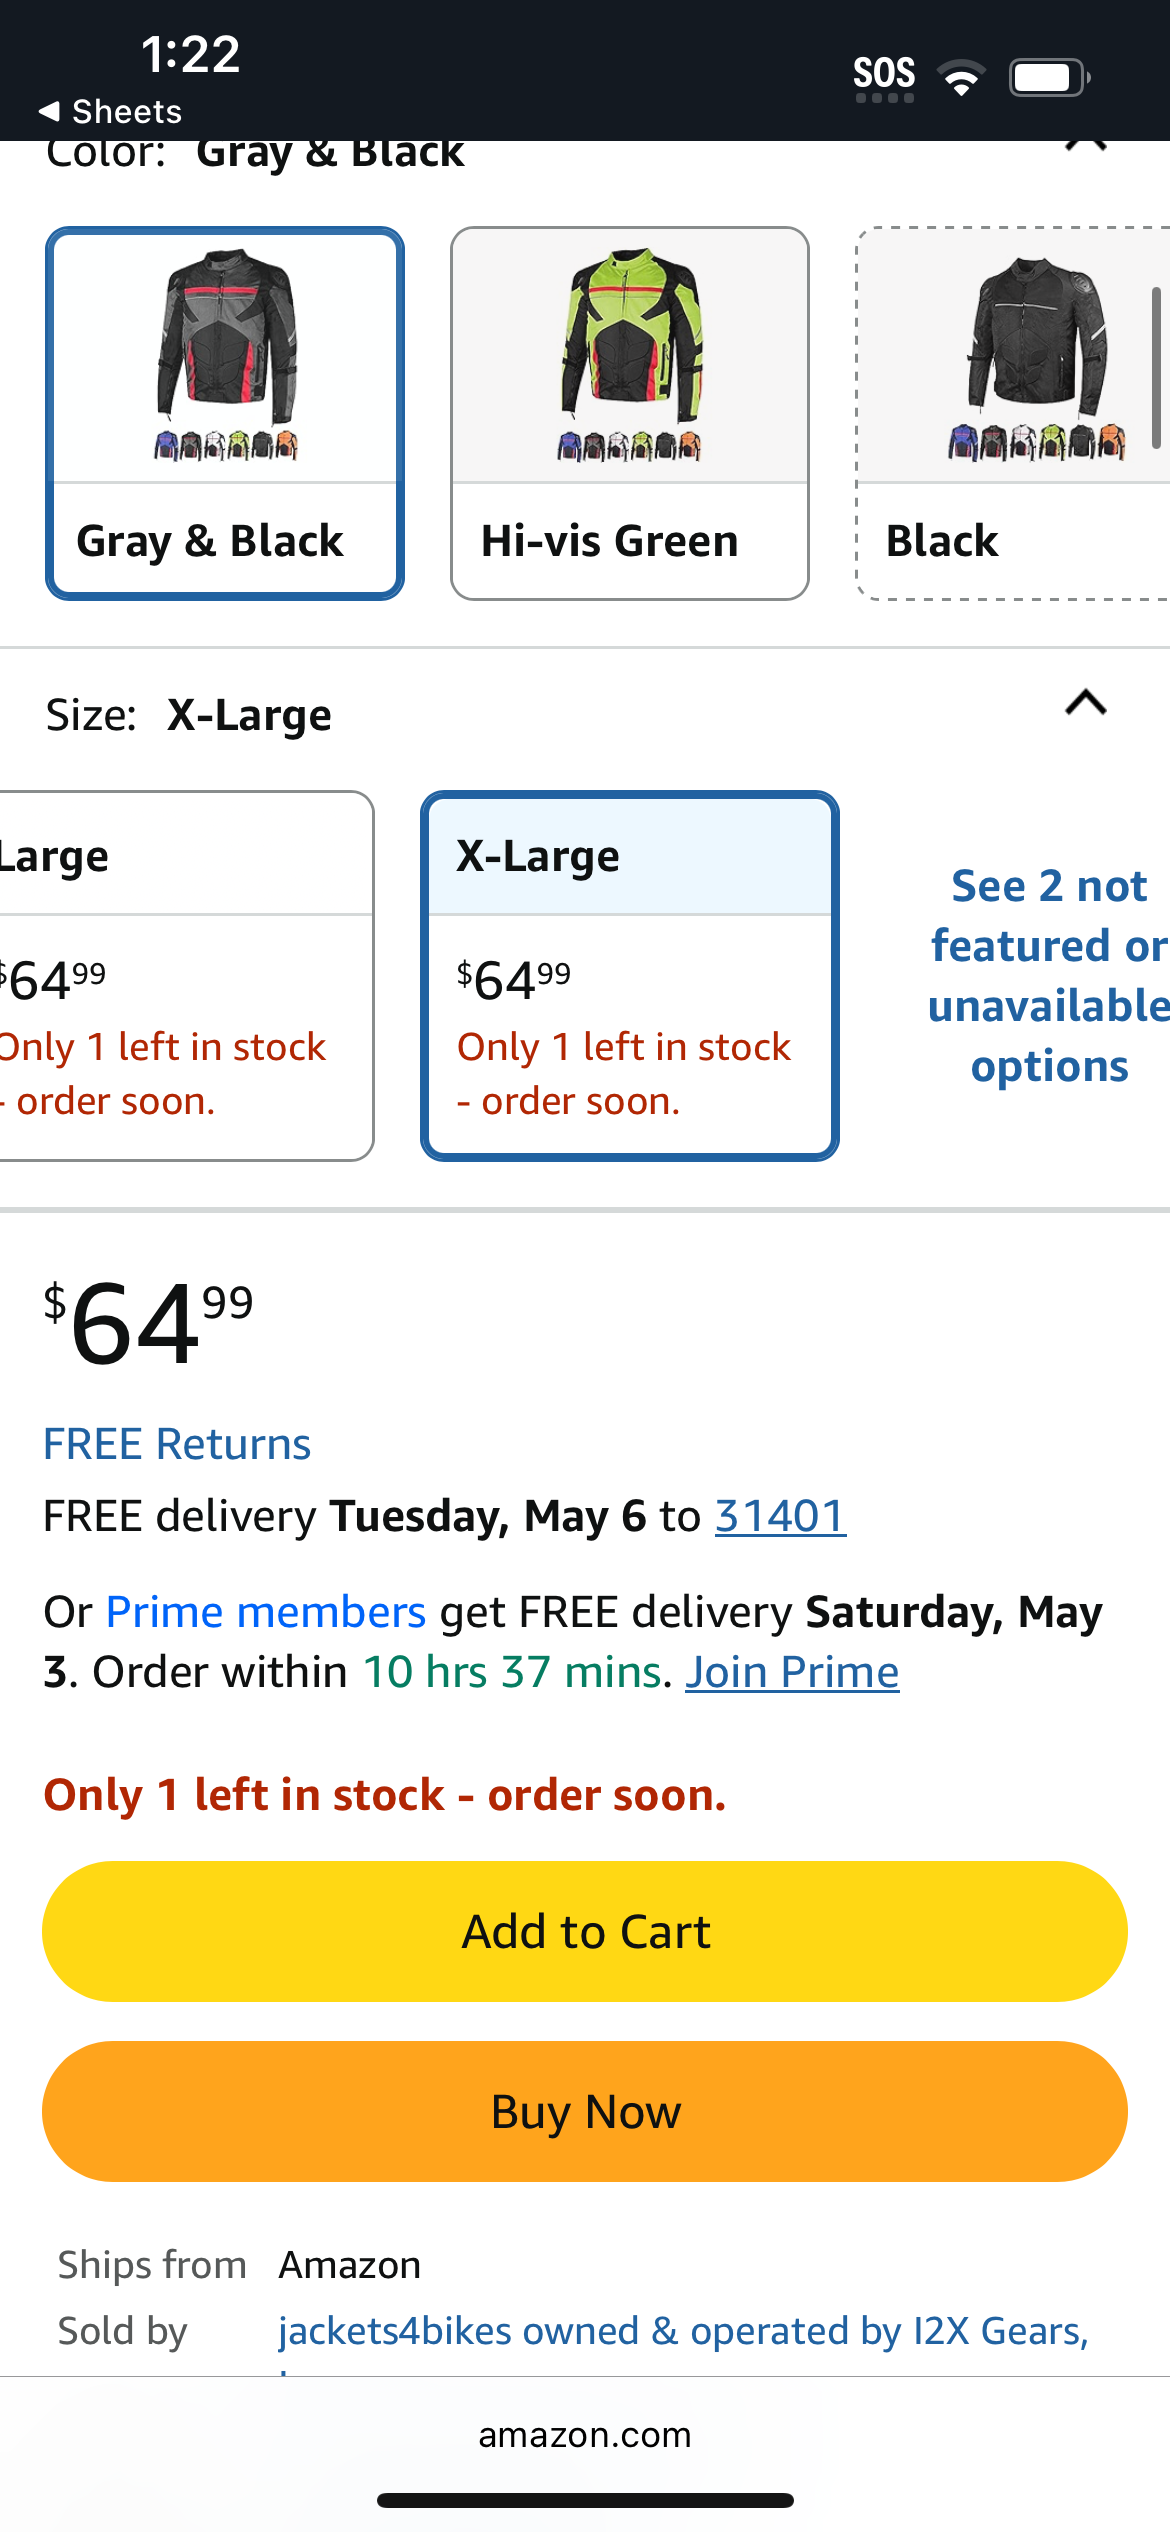The height and width of the screenshot is (2532, 1170).
Task: Tap the Buy Now button
Action: coord(585,2111)
